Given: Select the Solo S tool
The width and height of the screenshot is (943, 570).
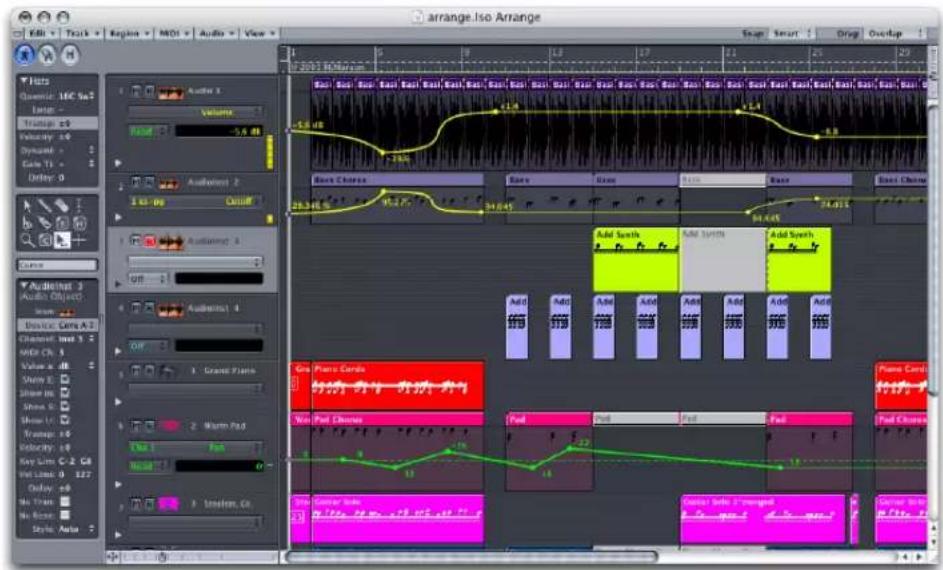Looking at the screenshot, I should point(61,223).
